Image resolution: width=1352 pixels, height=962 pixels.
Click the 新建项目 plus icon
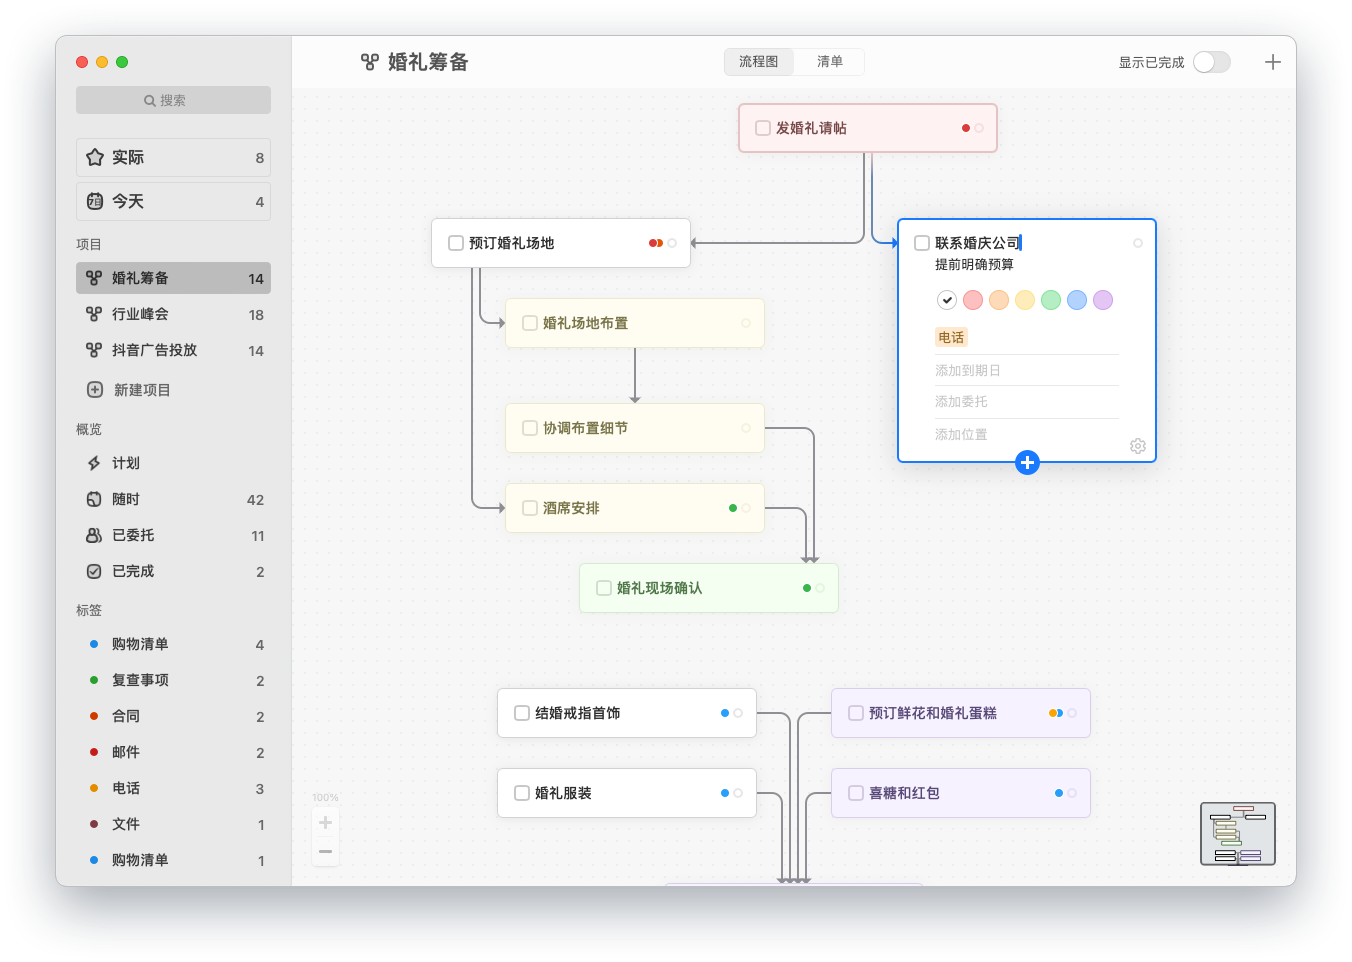tap(95, 390)
